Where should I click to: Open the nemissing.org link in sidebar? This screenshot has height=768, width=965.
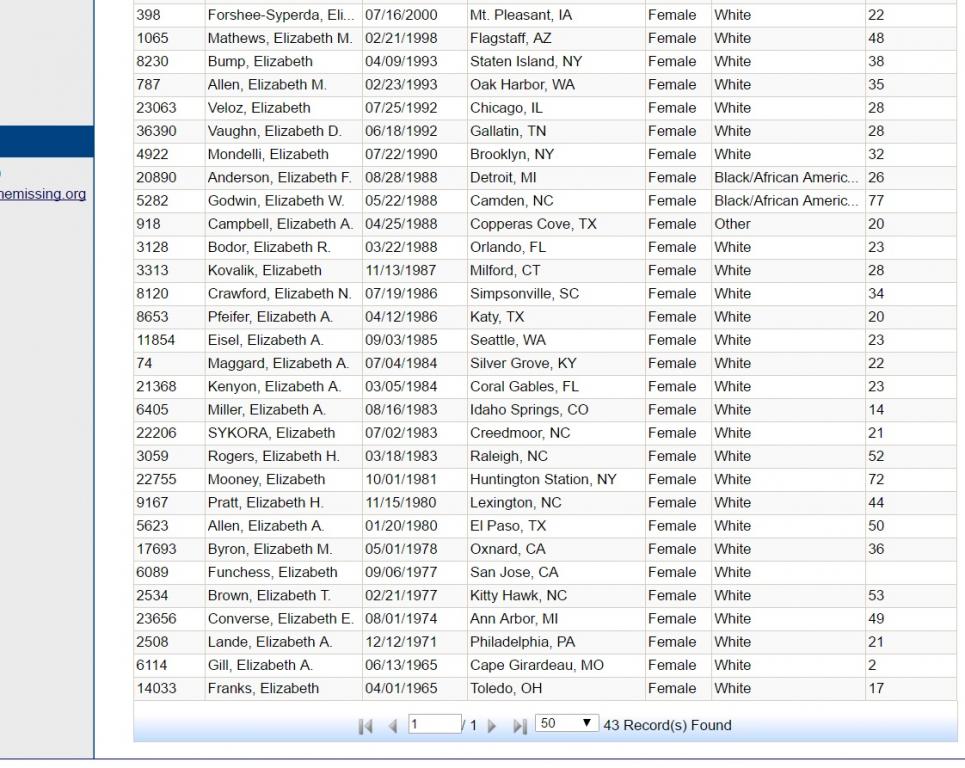tap(43, 194)
